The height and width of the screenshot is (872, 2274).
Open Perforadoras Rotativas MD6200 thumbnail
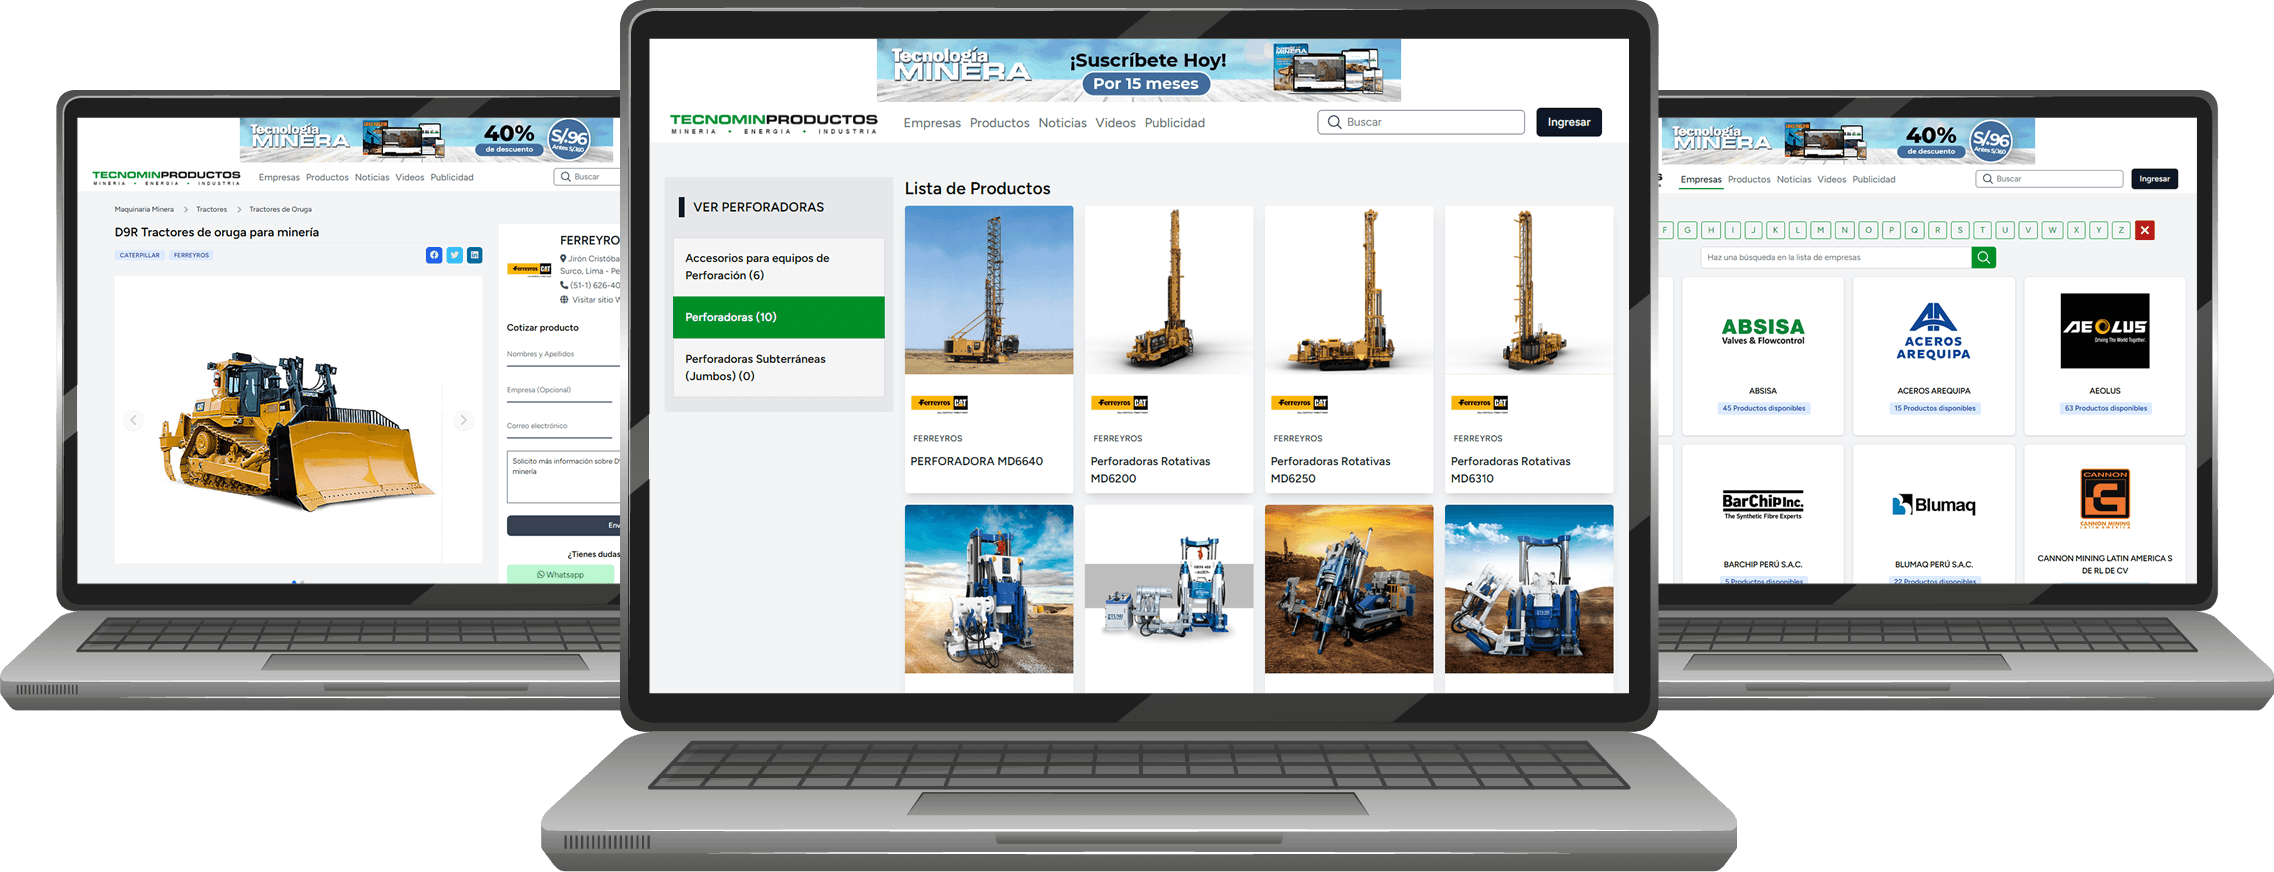[1169, 290]
